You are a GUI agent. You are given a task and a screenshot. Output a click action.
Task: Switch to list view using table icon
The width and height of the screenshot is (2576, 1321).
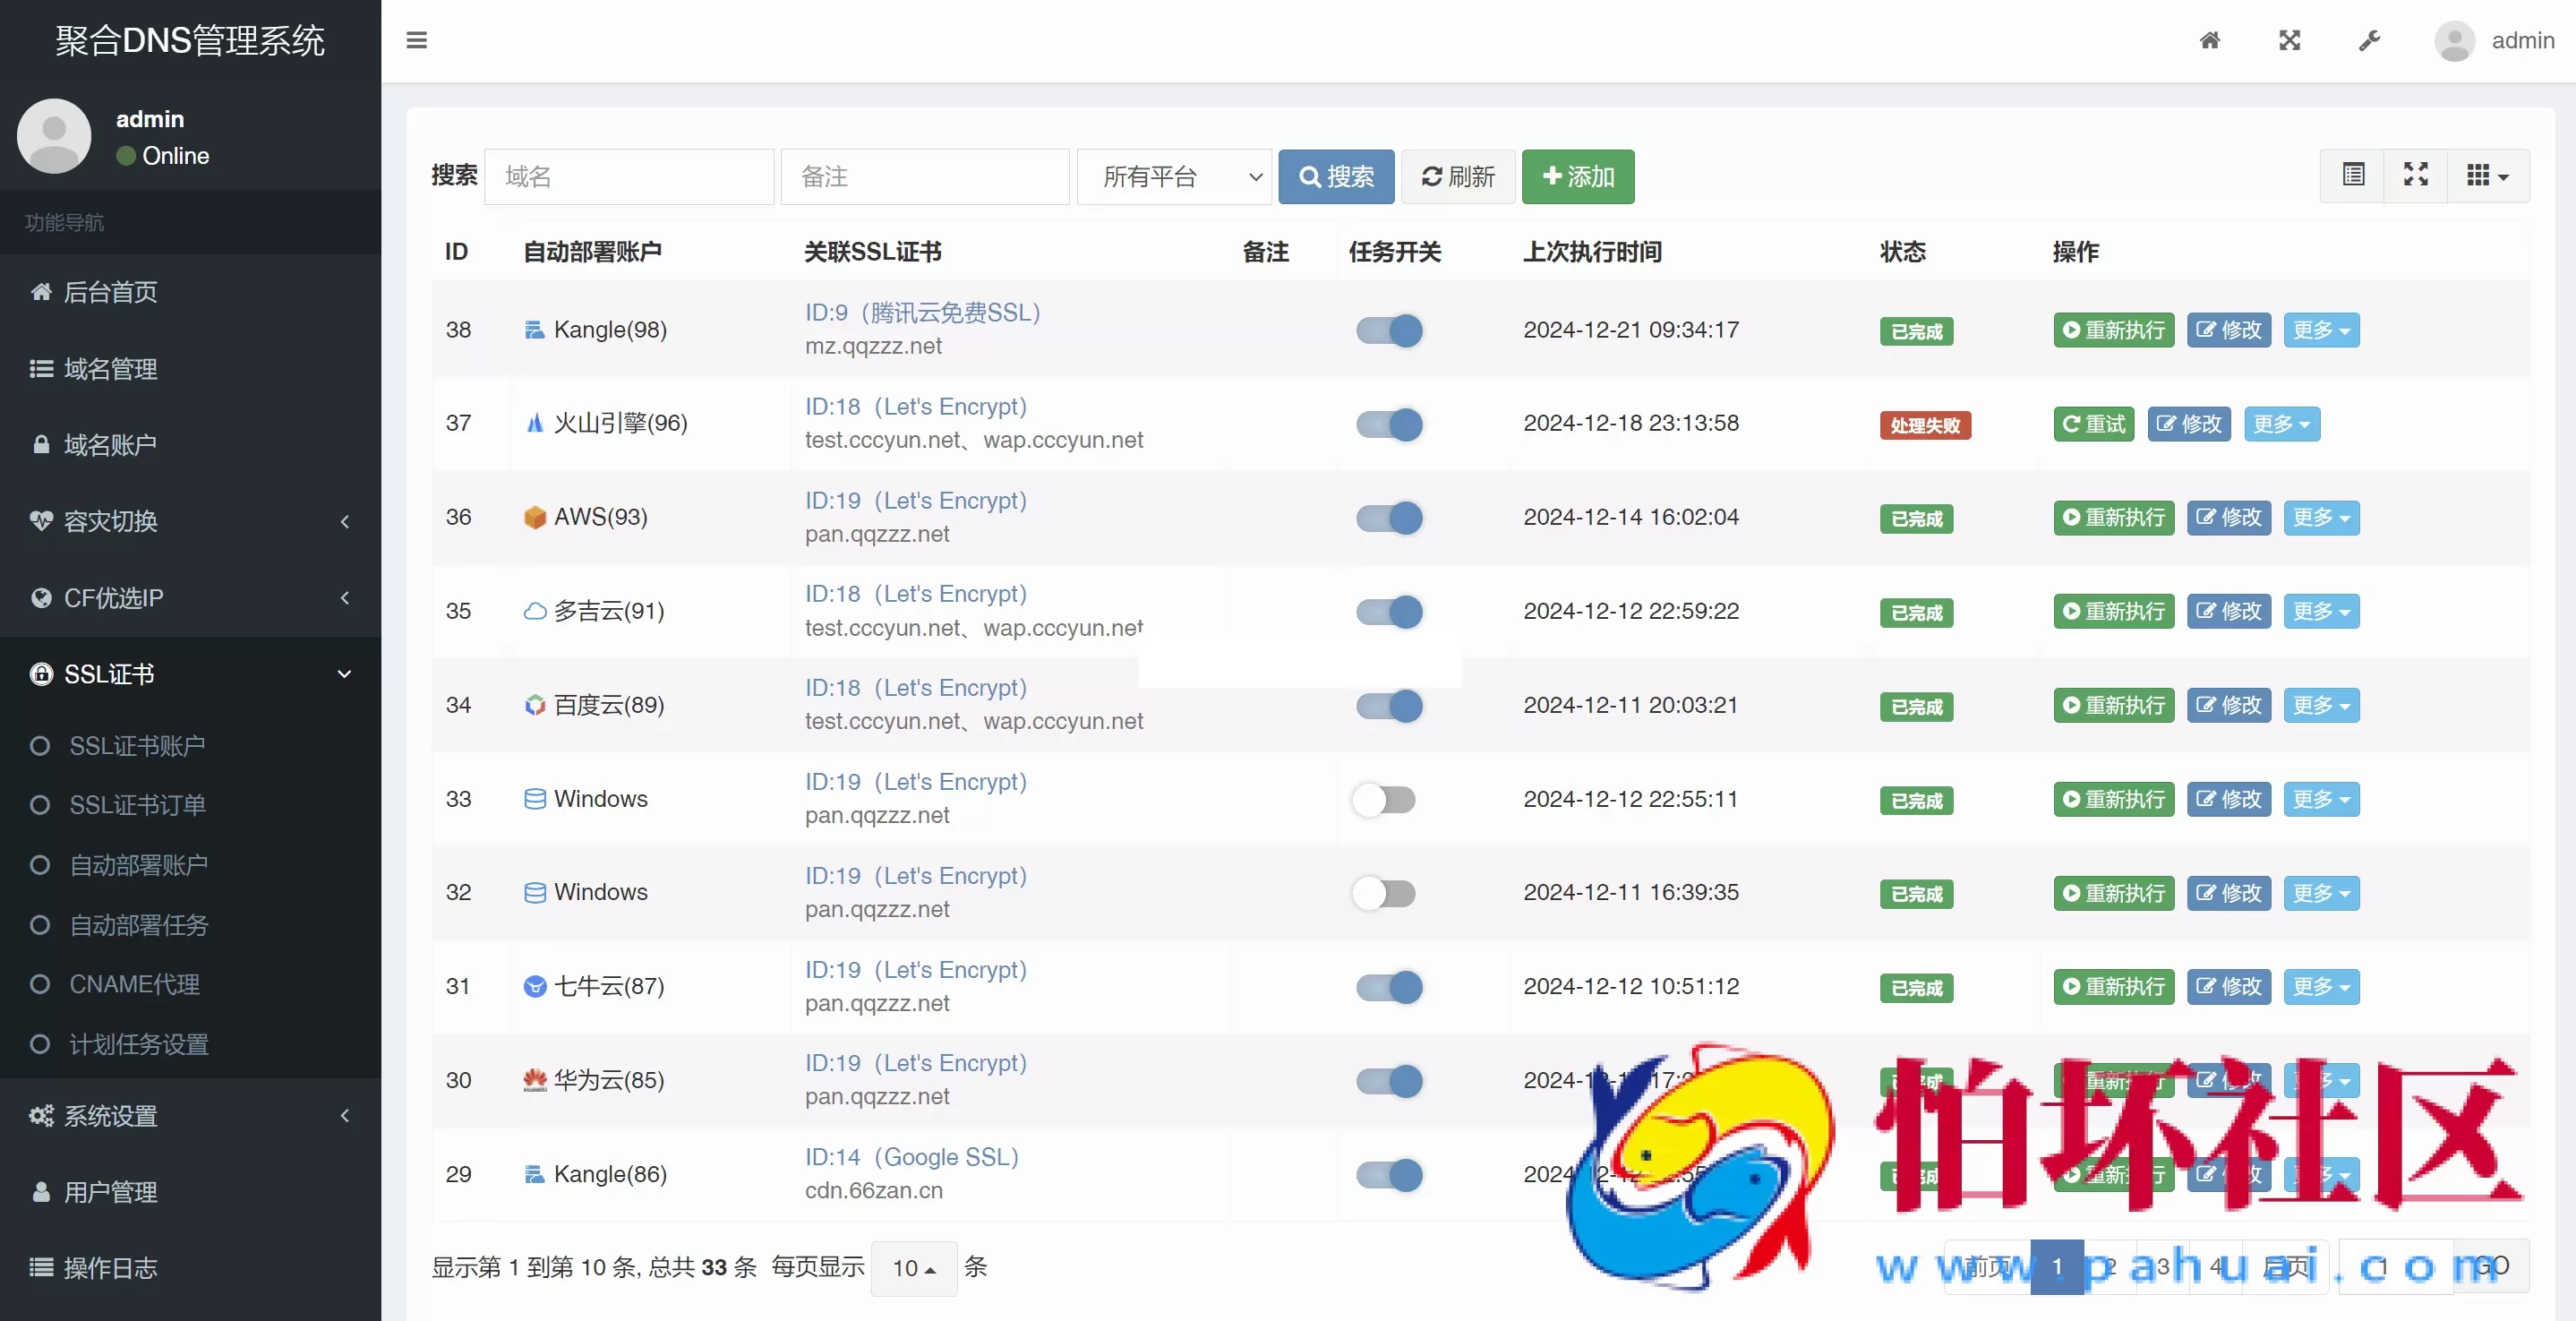tap(2353, 175)
